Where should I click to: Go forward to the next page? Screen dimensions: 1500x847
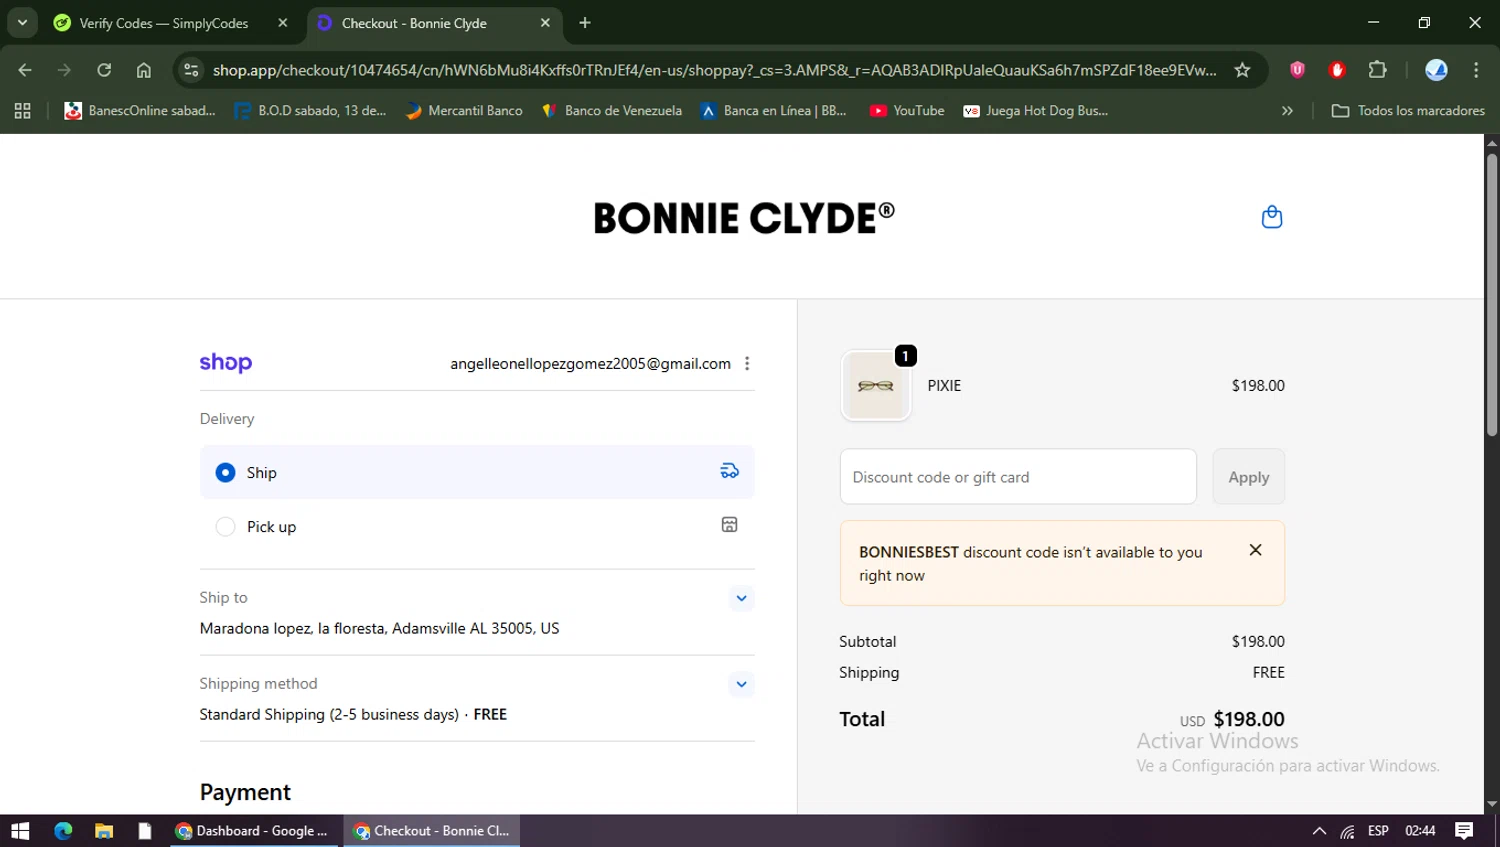[x=64, y=70]
